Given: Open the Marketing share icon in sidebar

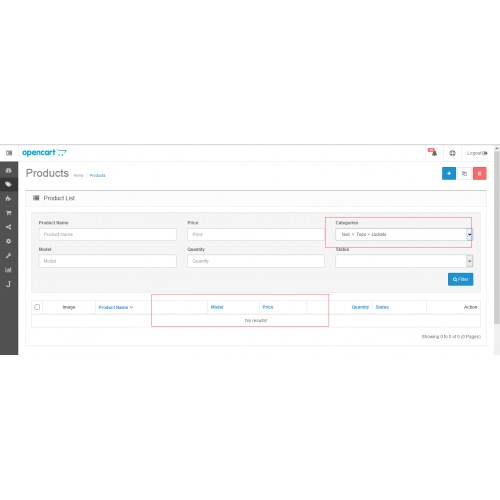Looking at the screenshot, I should tap(9, 227).
